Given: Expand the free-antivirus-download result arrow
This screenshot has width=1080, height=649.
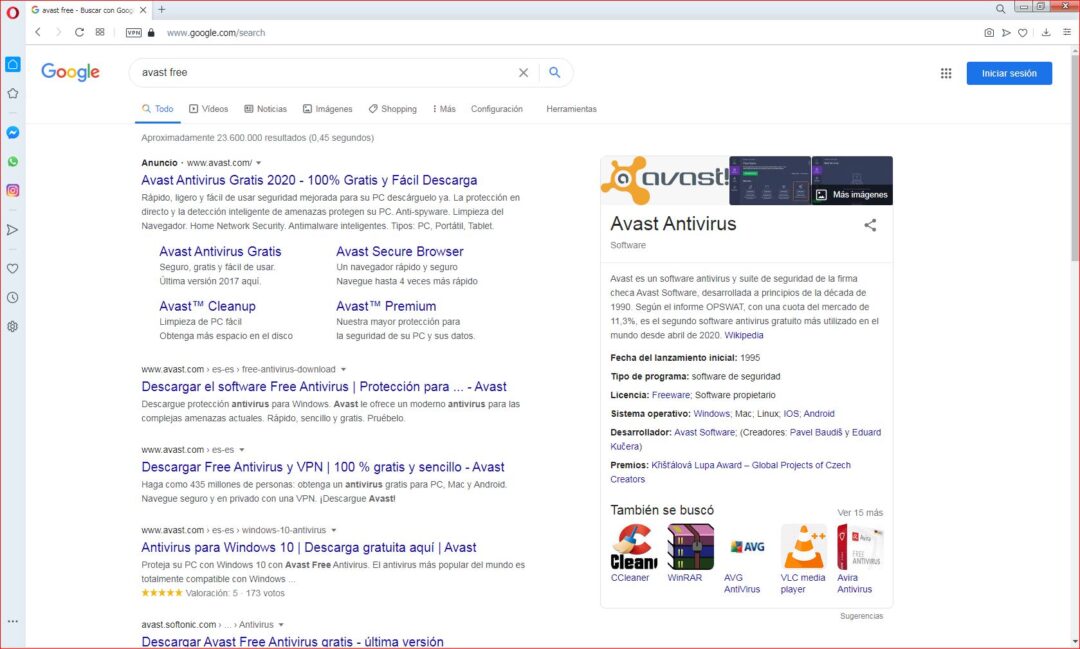Looking at the screenshot, I should point(343,369).
